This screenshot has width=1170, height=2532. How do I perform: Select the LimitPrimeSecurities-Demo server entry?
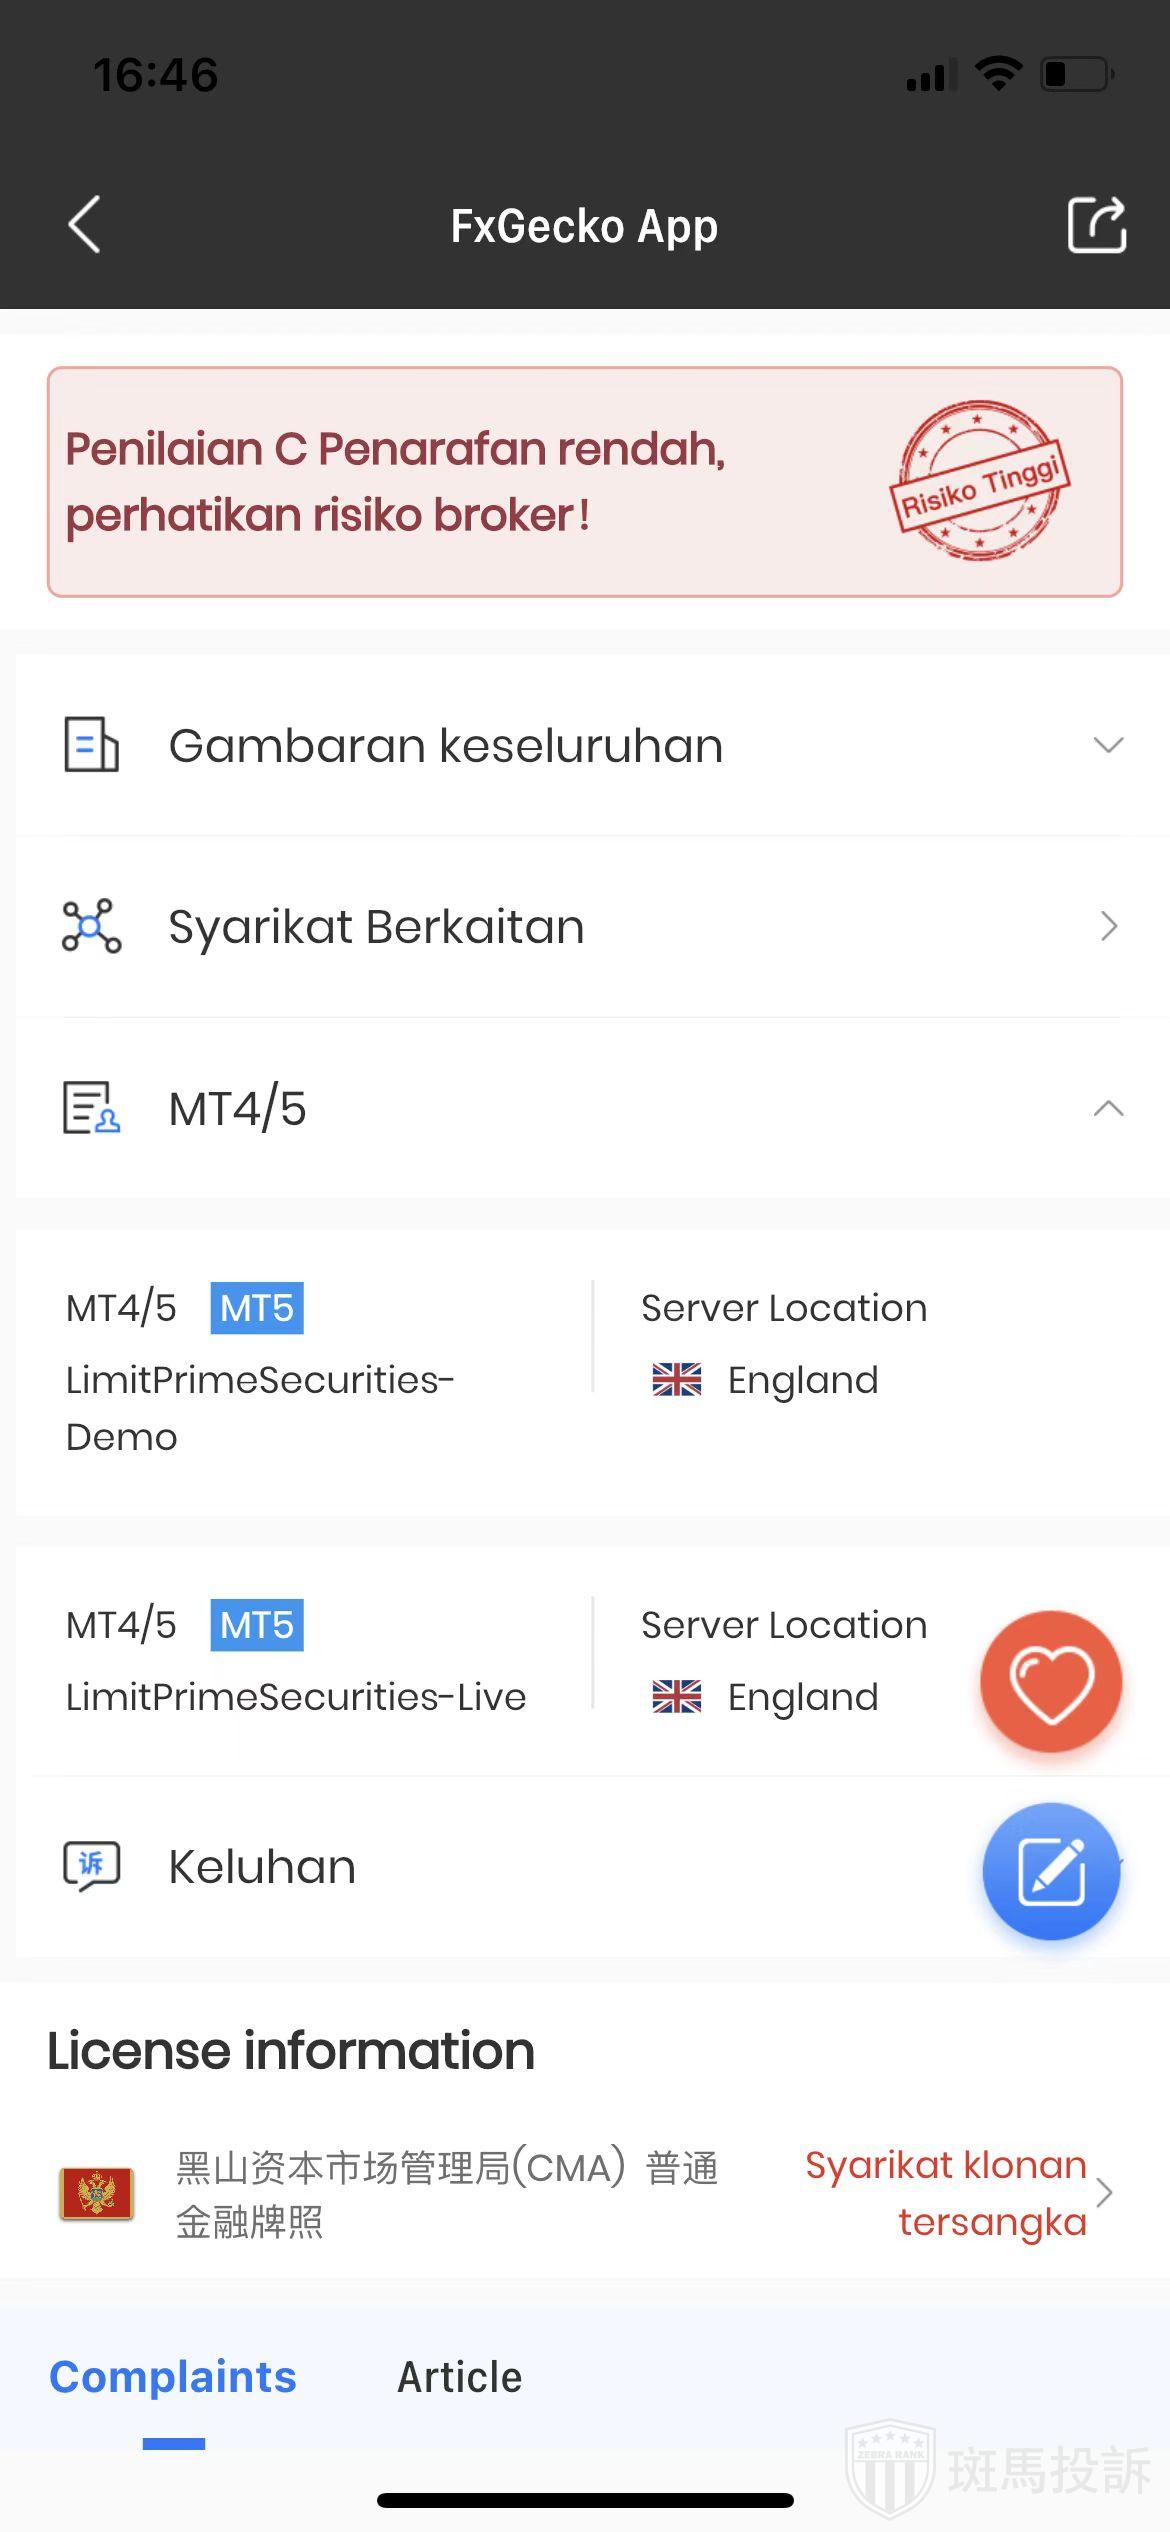[x=260, y=1407]
